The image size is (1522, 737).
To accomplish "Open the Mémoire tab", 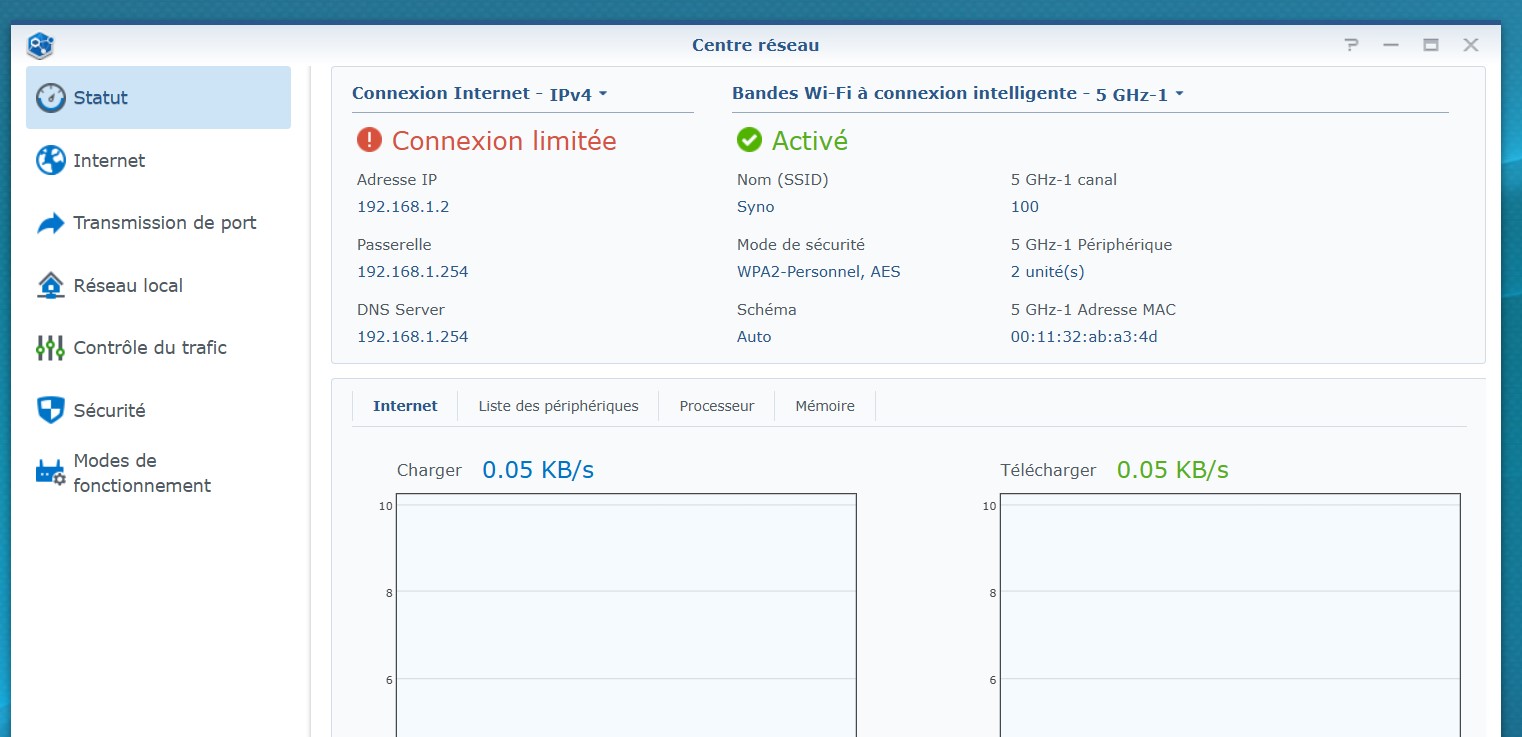I will (825, 406).
